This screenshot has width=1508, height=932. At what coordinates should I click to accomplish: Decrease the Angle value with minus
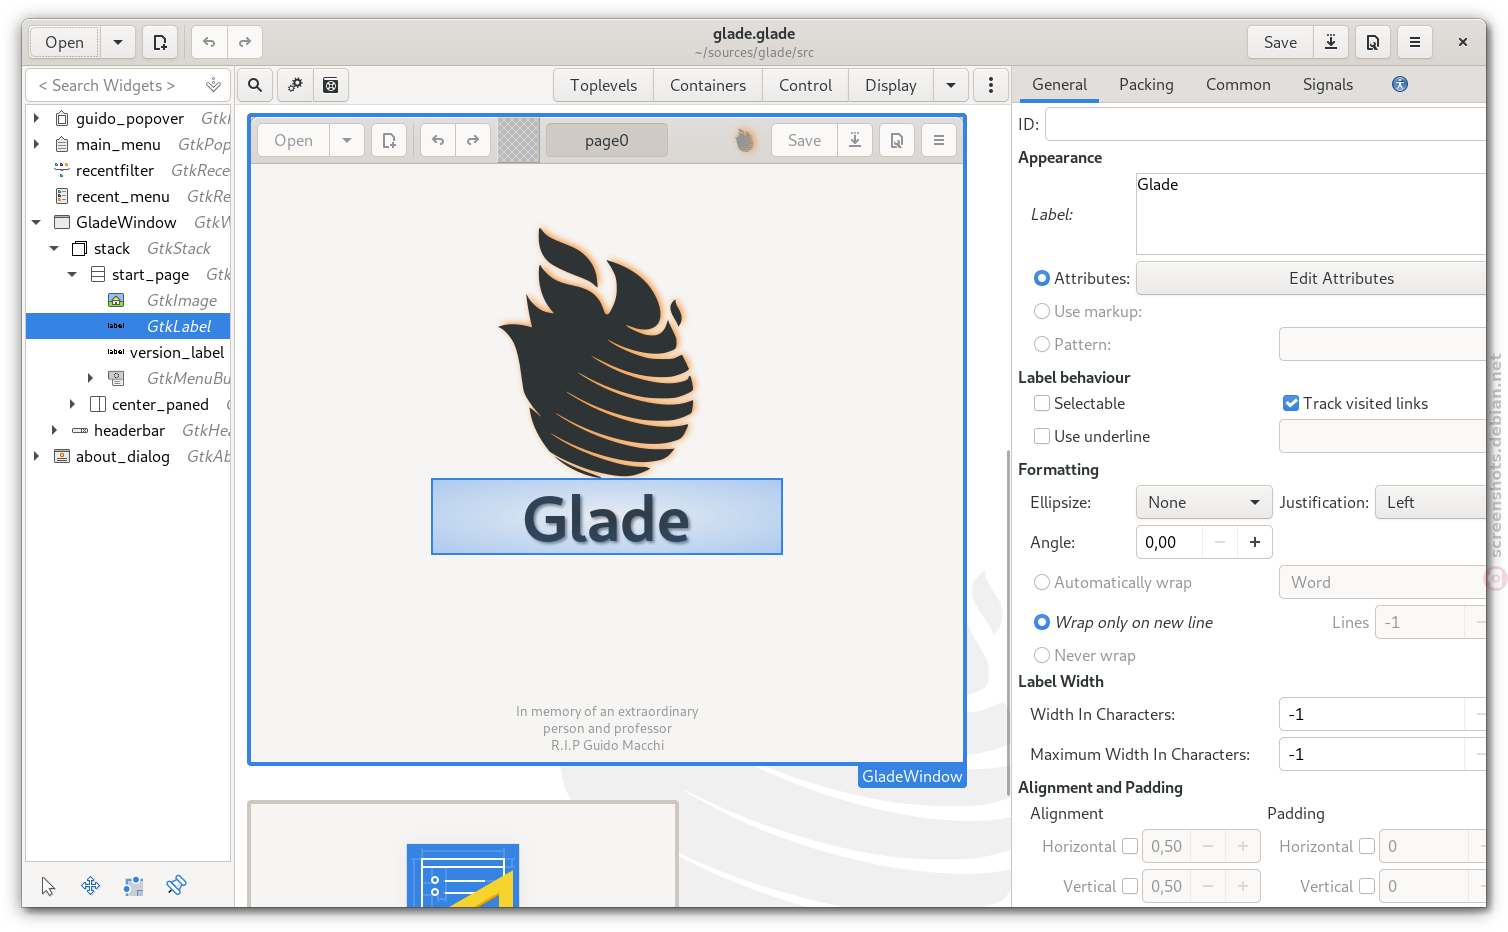point(1219,542)
